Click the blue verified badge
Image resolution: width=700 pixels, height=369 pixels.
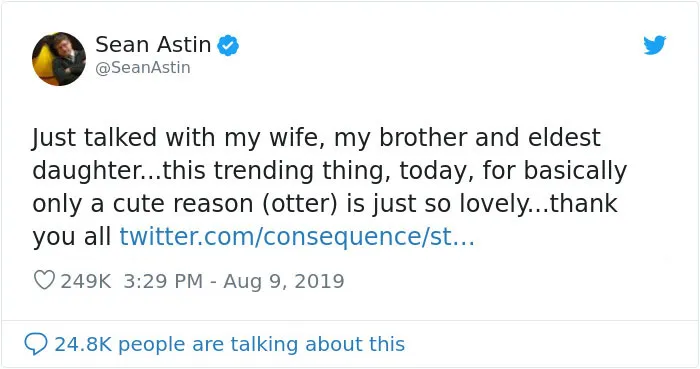[228, 45]
